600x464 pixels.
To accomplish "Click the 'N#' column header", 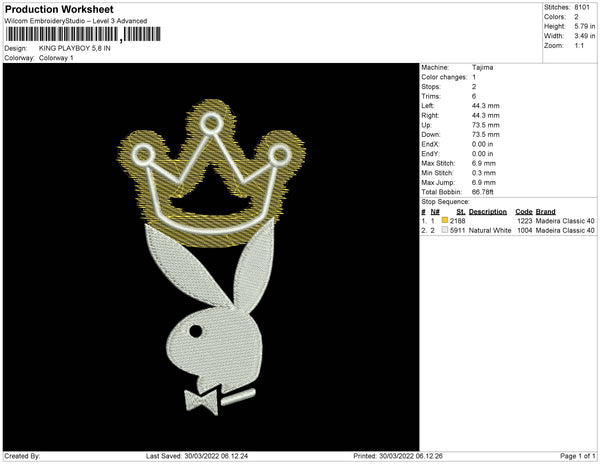I will 435,212.
